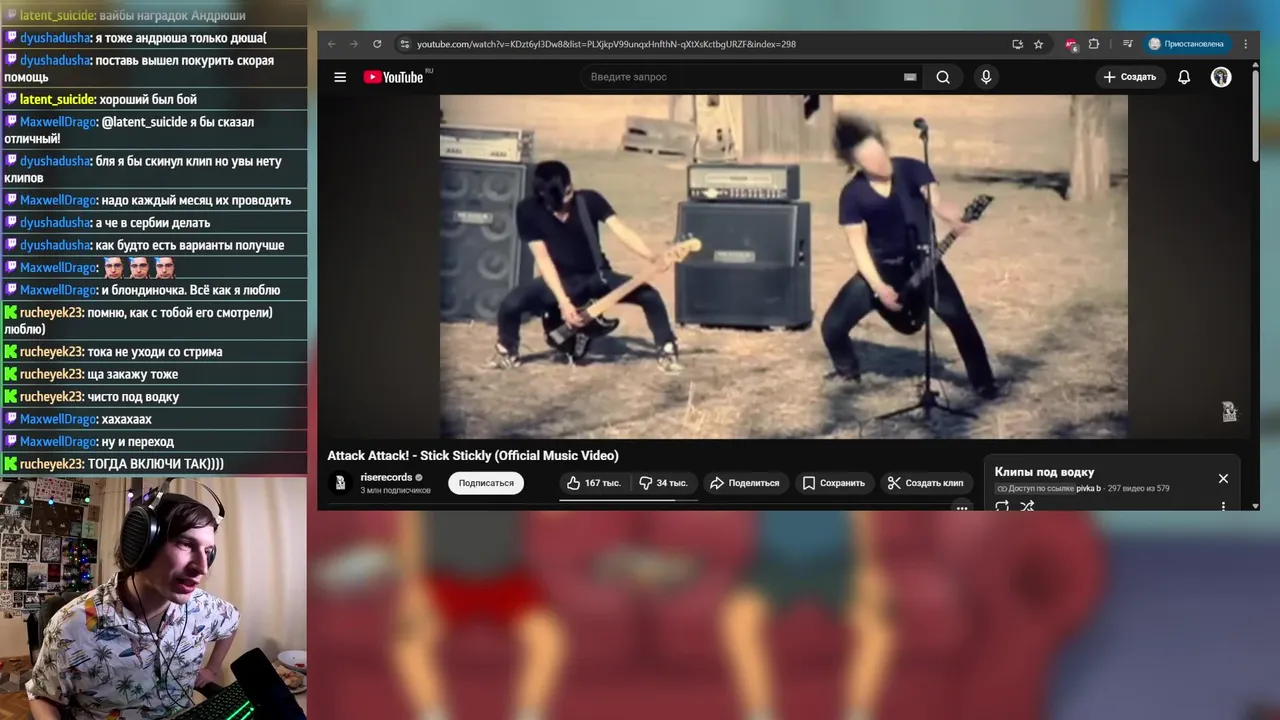The image size is (1280, 720).
Task: Select video title Attack Attack! - Stick Stickly
Action: (473, 455)
